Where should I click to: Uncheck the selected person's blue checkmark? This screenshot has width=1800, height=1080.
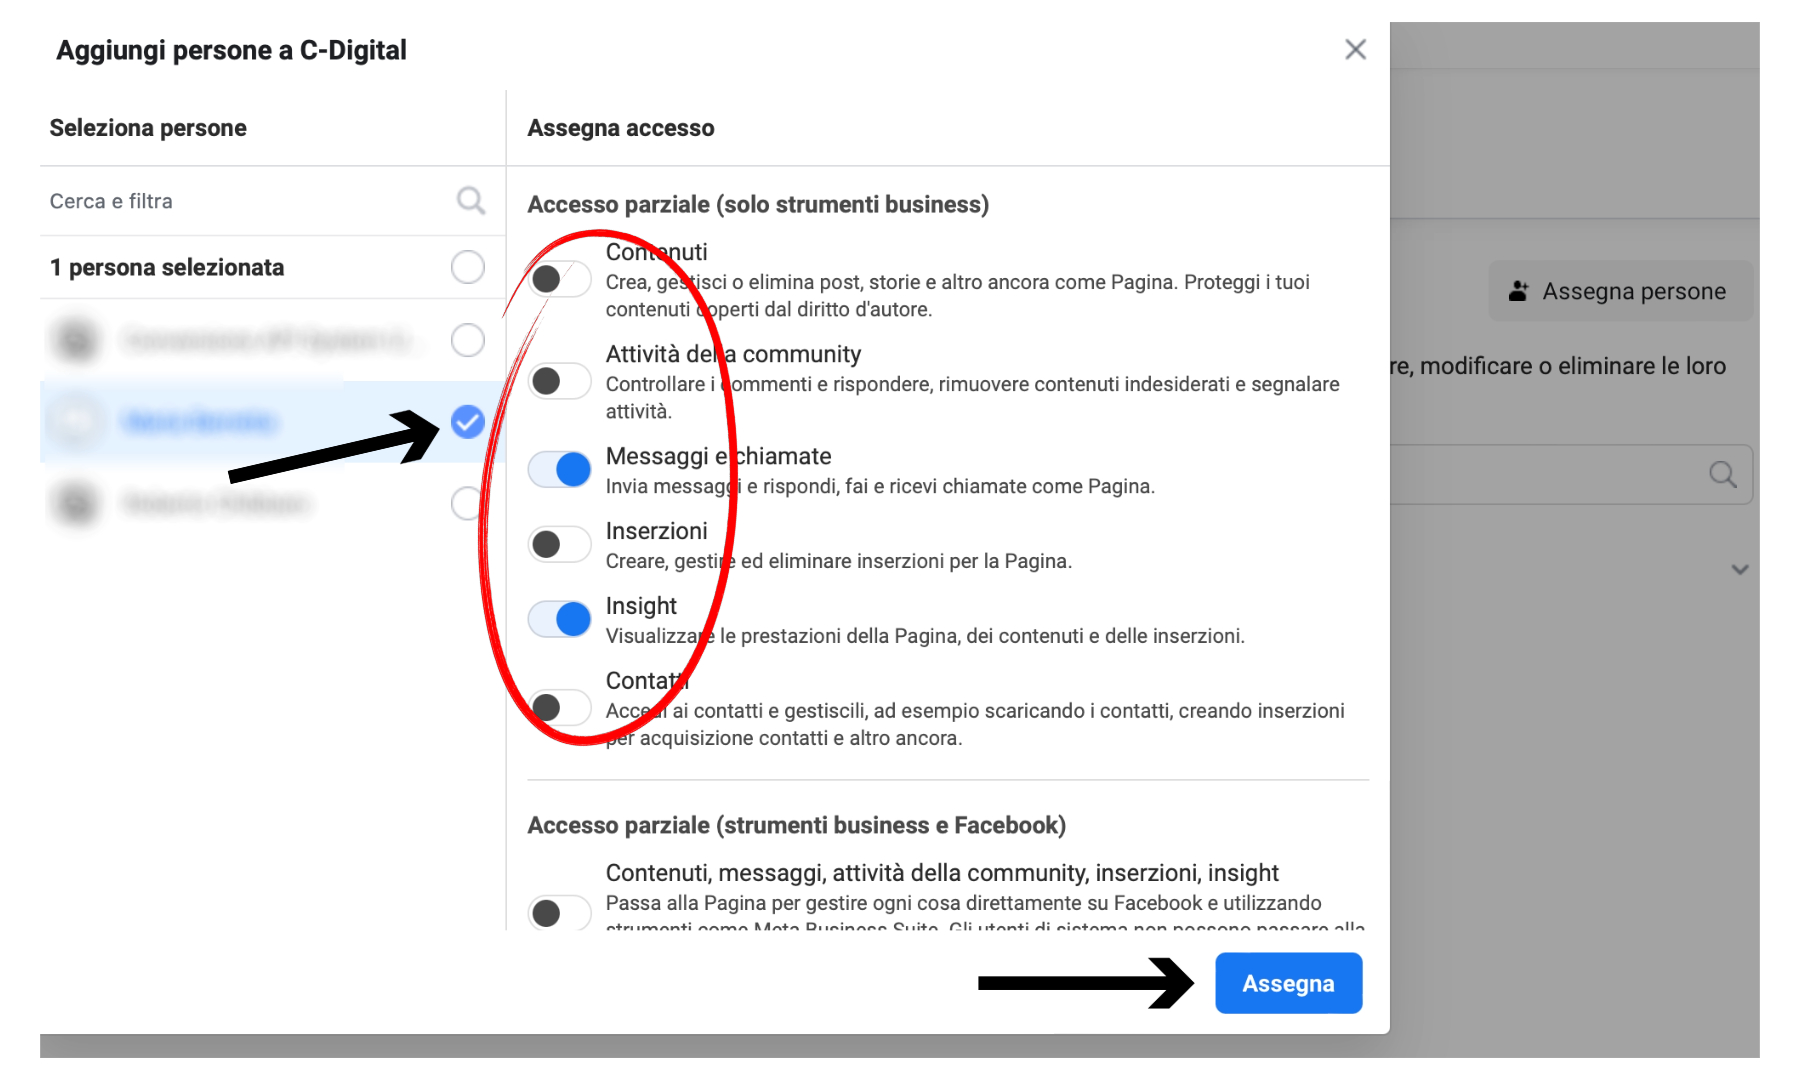pyautogui.click(x=467, y=422)
